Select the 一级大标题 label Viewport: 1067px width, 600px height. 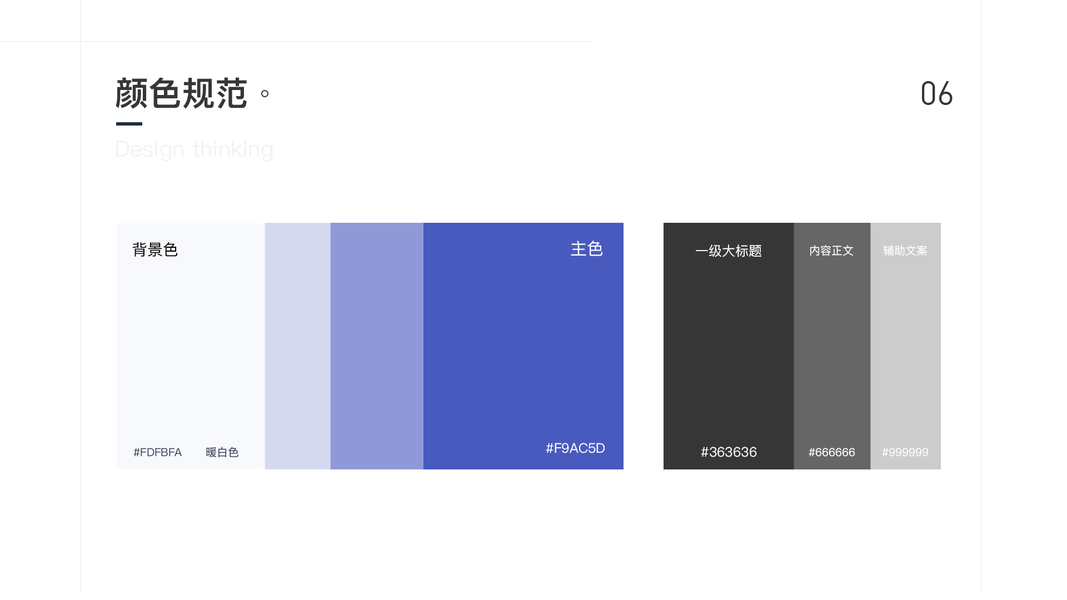click(x=728, y=251)
